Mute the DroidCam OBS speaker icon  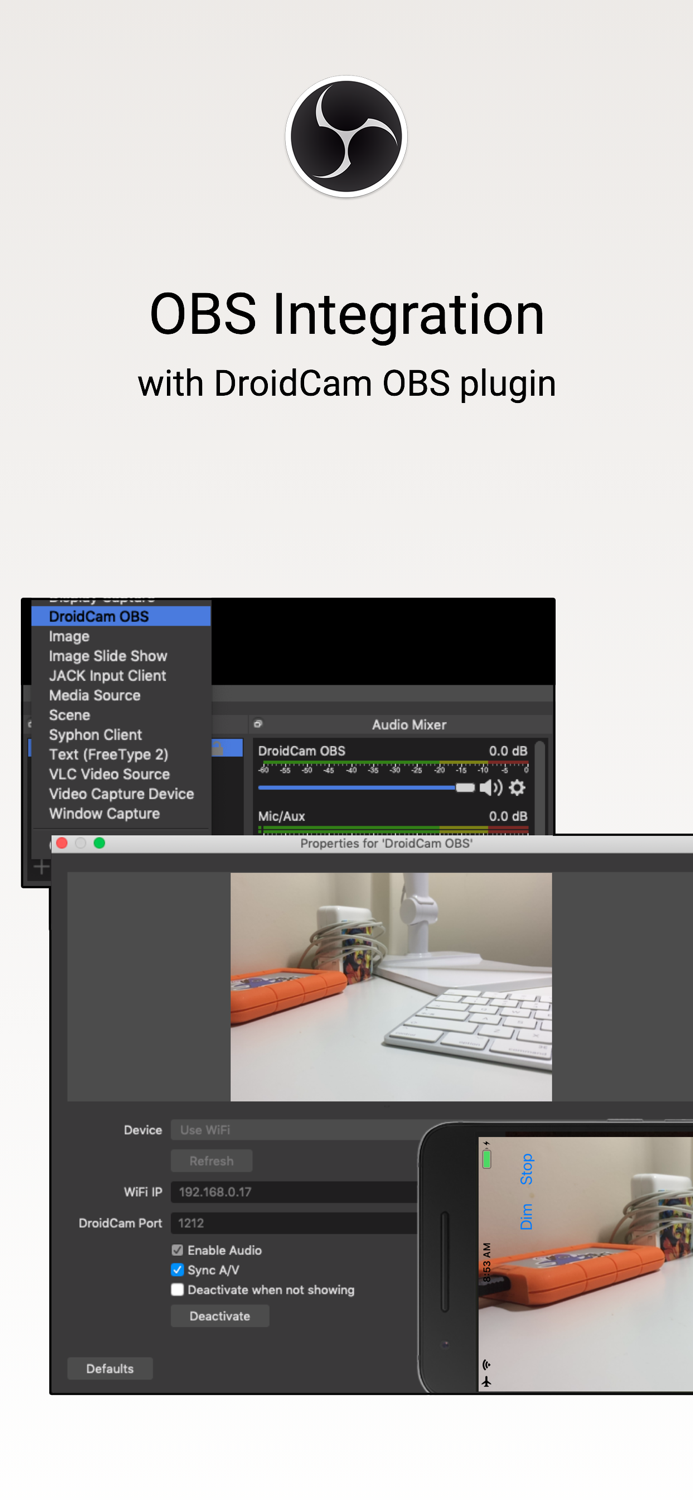pos(491,788)
